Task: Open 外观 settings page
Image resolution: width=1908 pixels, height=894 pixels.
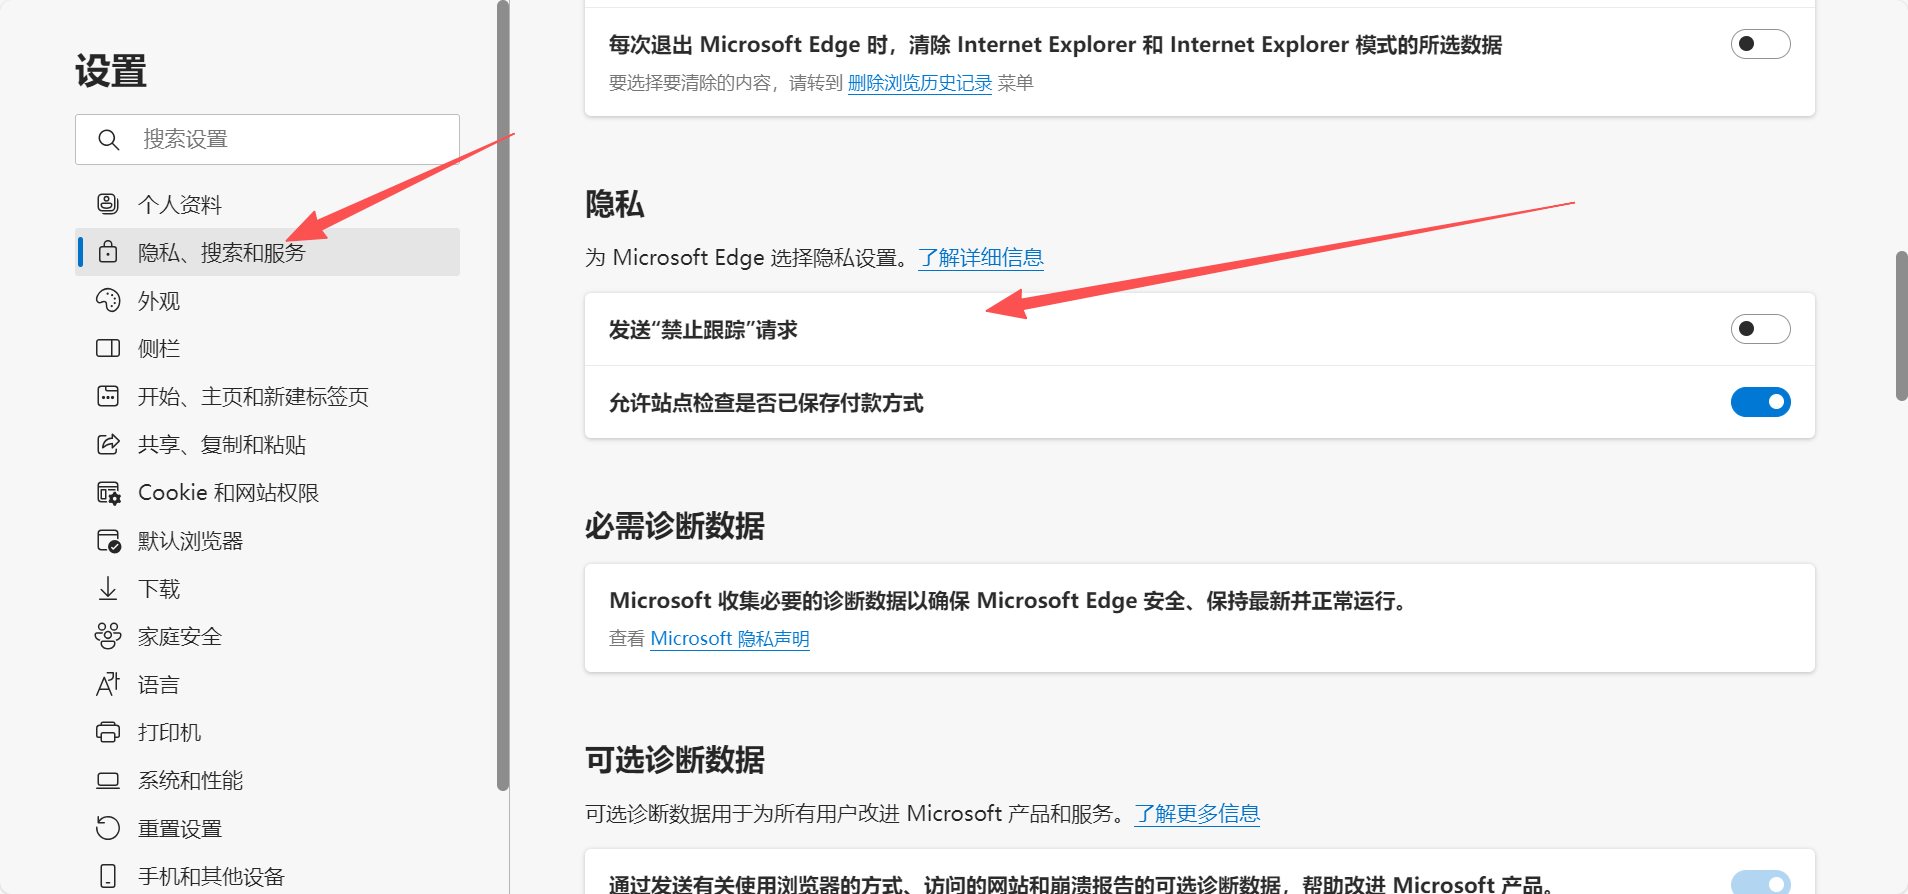Action: pos(268,300)
